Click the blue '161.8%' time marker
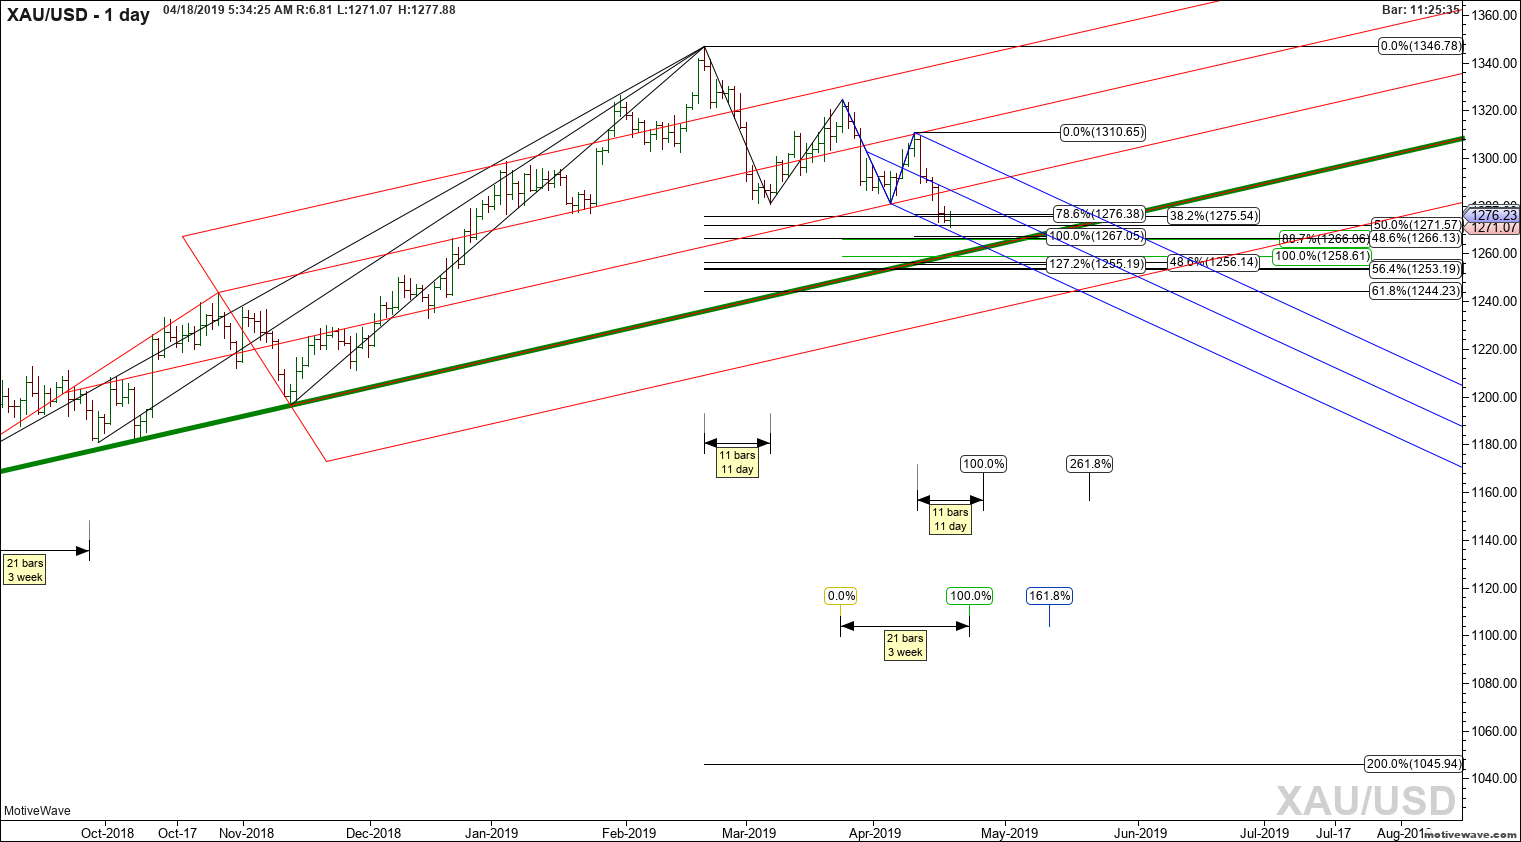The height and width of the screenshot is (842, 1521). click(x=1049, y=596)
